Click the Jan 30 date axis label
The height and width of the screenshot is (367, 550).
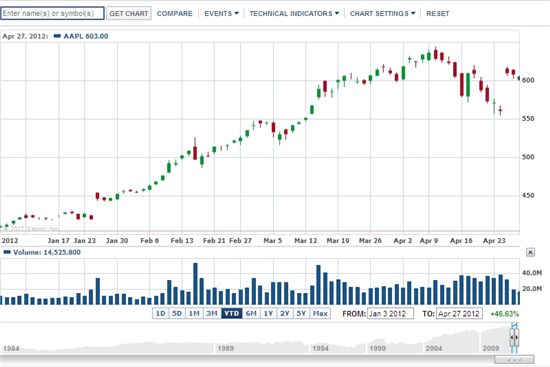pyautogui.click(x=117, y=241)
